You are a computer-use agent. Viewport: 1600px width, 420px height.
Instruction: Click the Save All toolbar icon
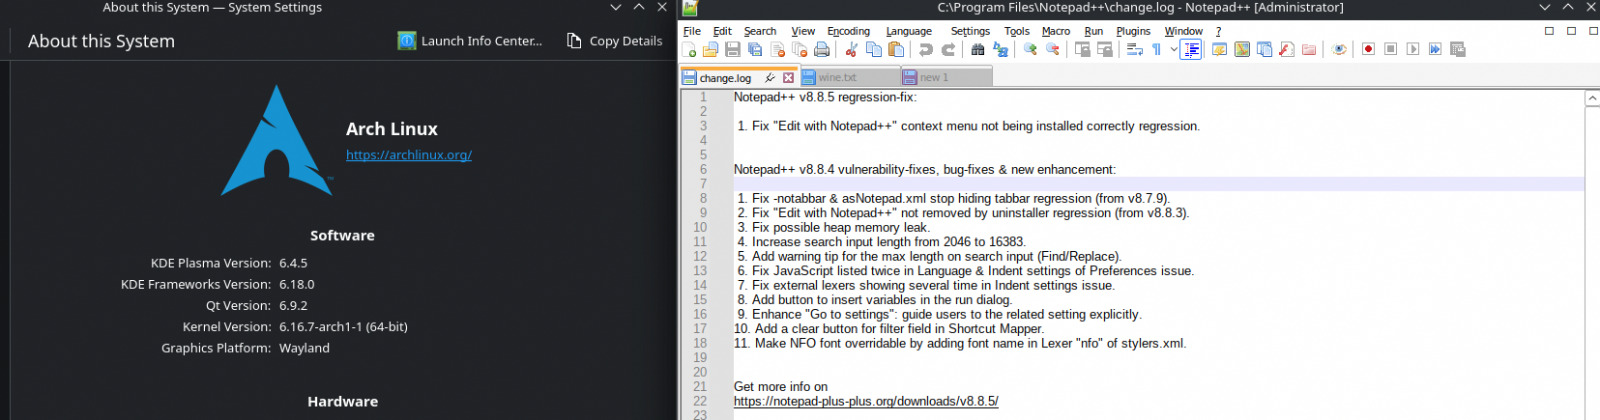[755, 49]
